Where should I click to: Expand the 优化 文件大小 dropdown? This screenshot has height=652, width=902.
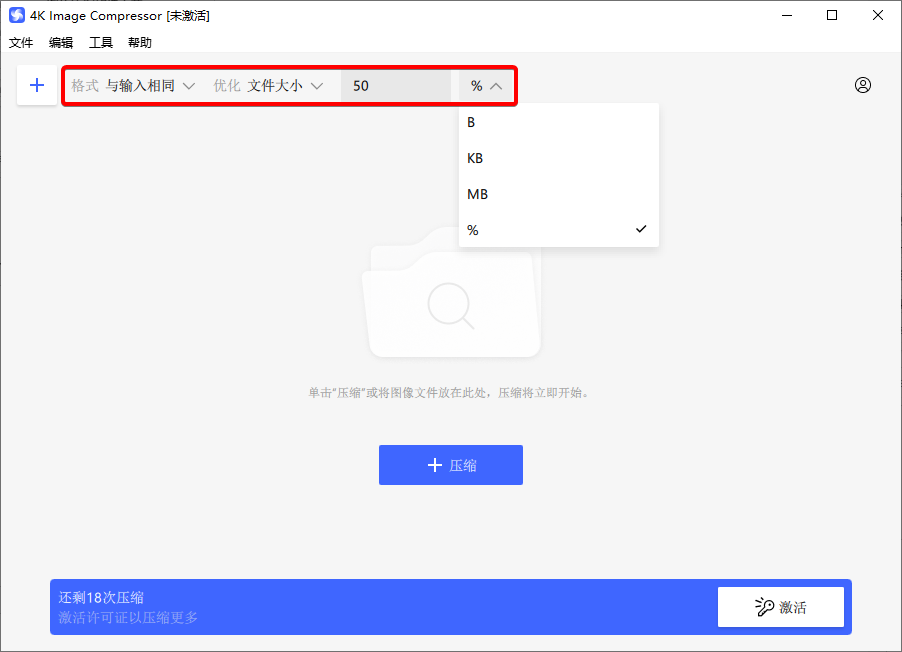click(x=269, y=86)
